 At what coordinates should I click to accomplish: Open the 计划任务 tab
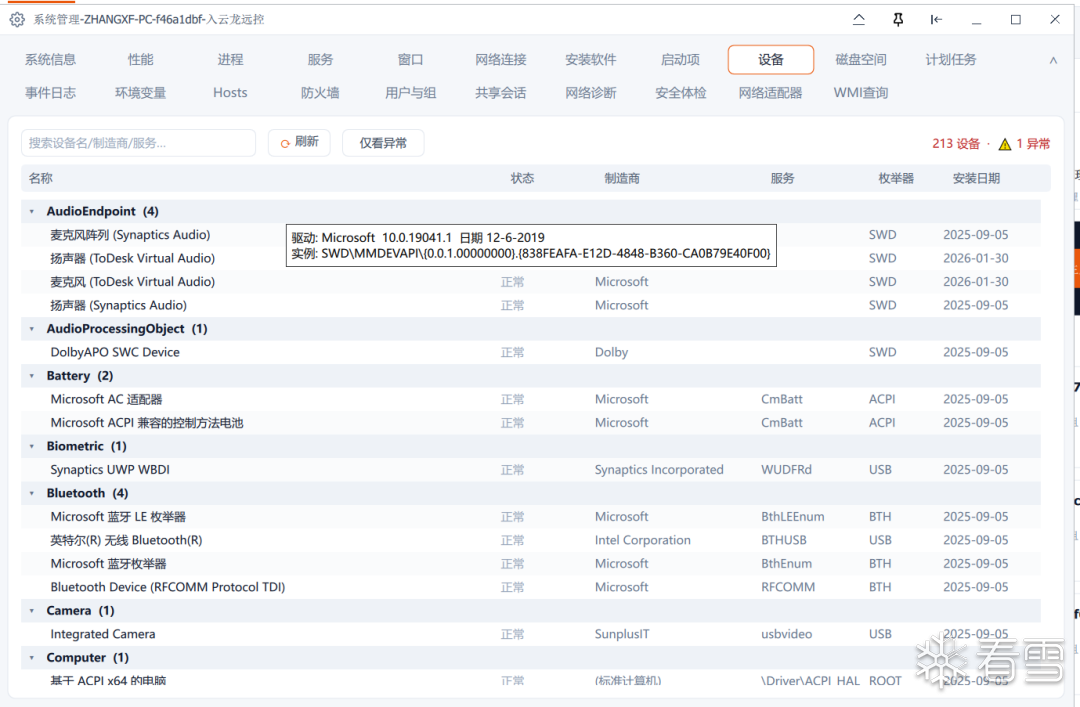pos(951,59)
